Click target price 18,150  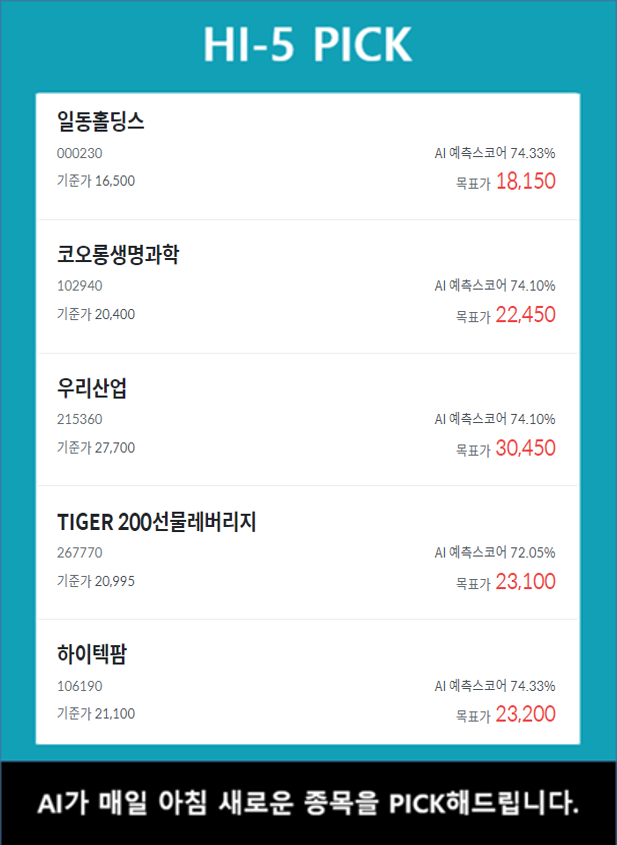(x=525, y=181)
